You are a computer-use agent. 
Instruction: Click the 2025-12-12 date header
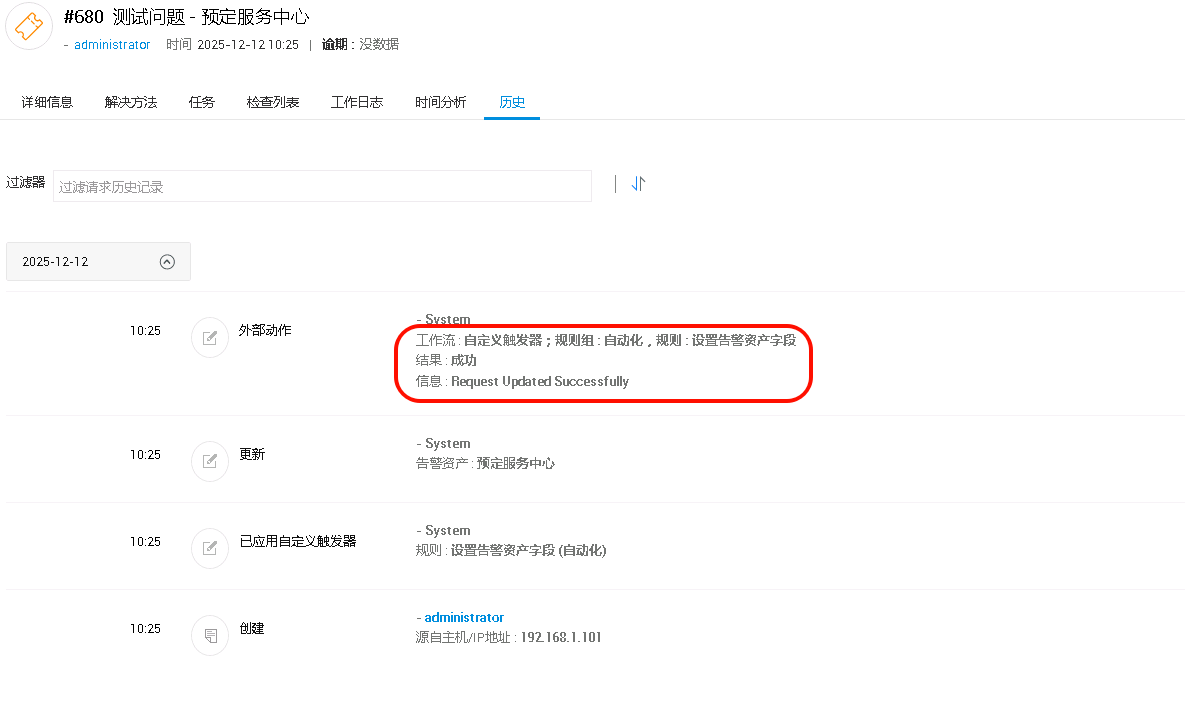coord(56,262)
